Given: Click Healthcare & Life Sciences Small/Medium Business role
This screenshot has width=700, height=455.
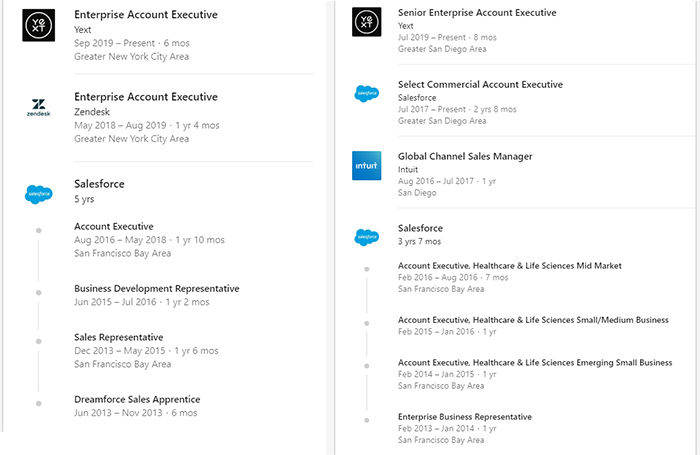Looking at the screenshot, I should tap(532, 319).
